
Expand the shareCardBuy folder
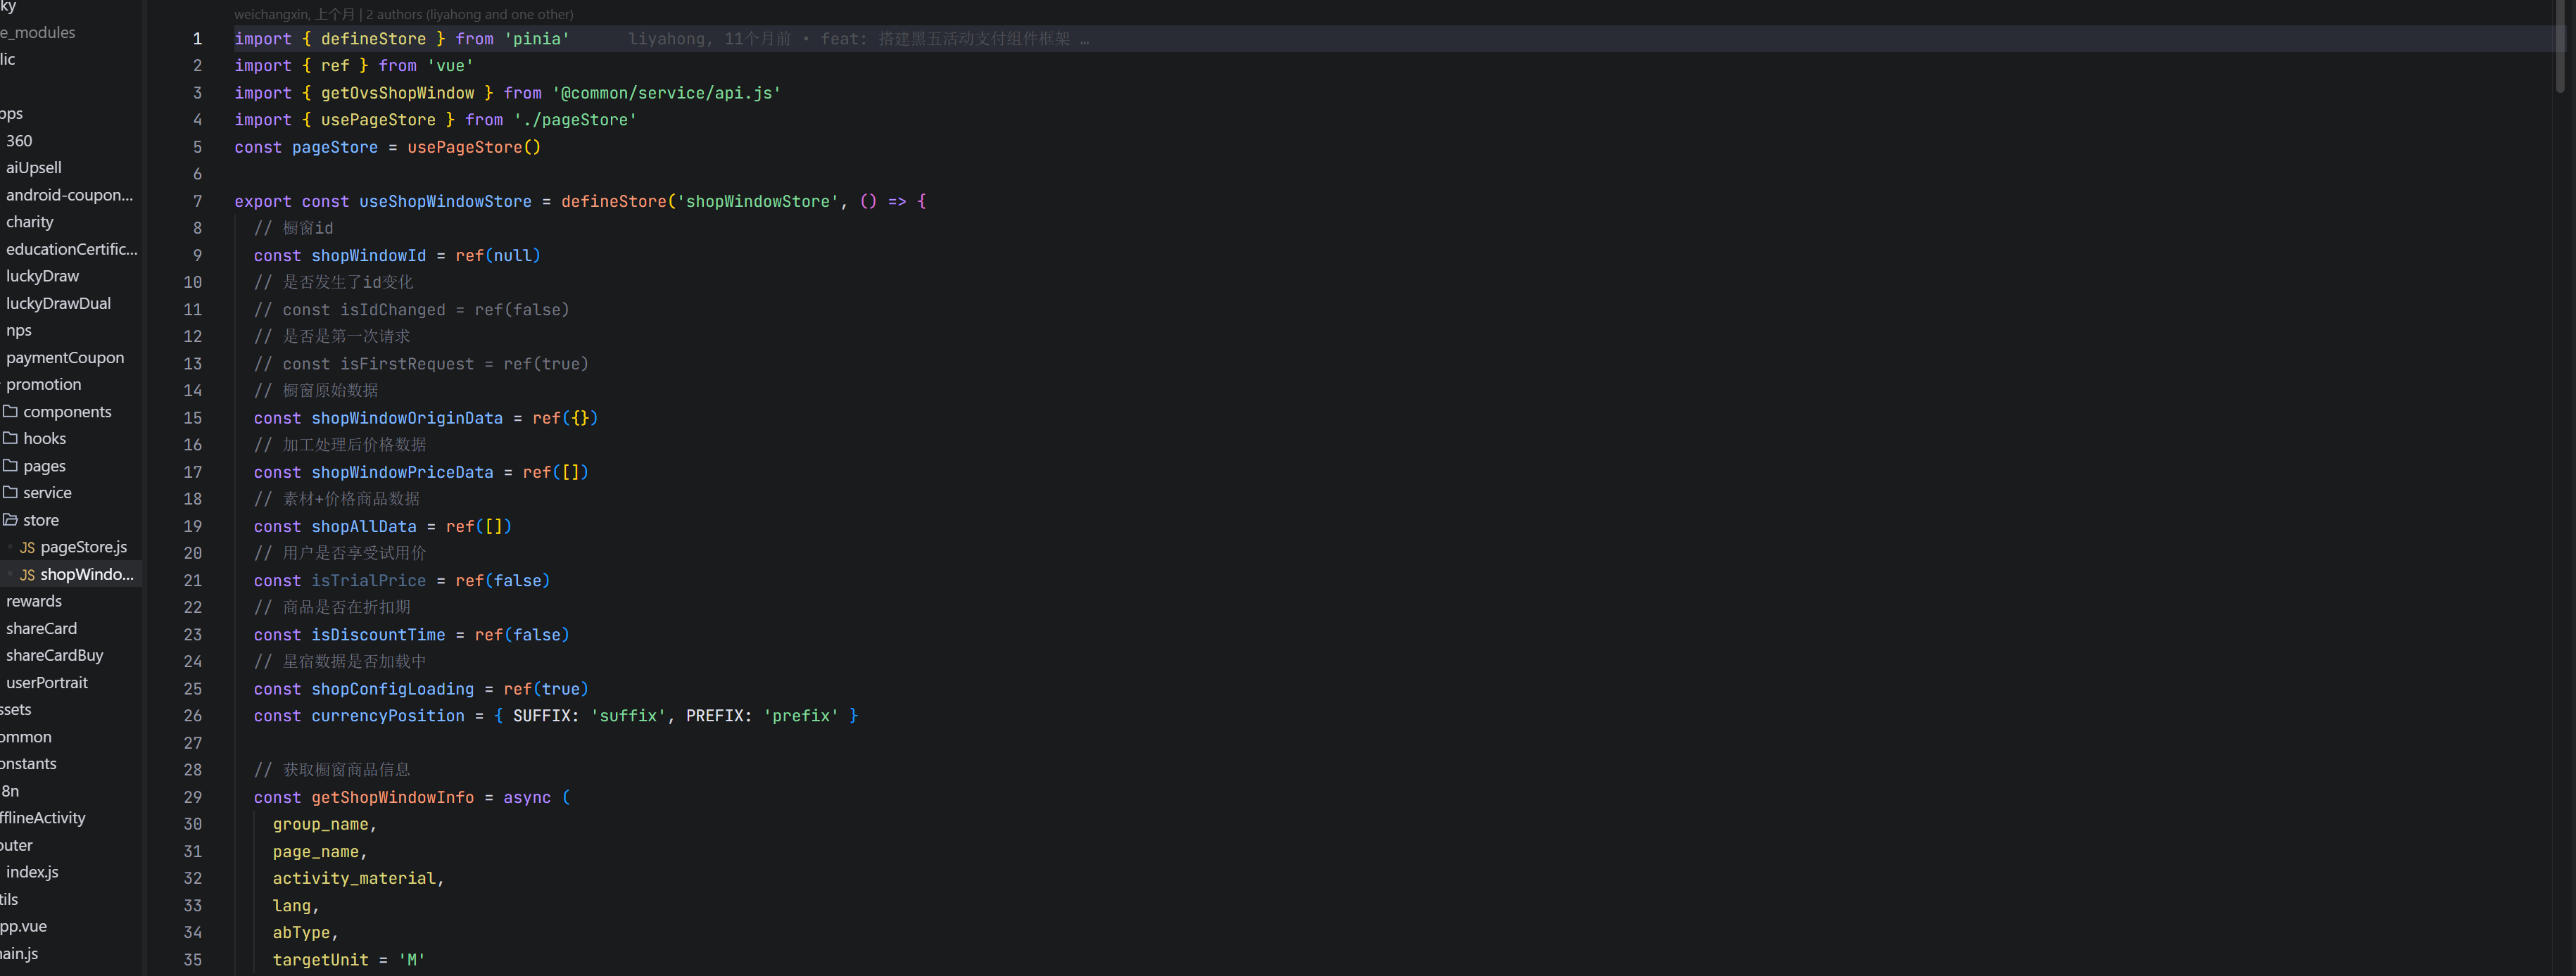[x=54, y=655]
